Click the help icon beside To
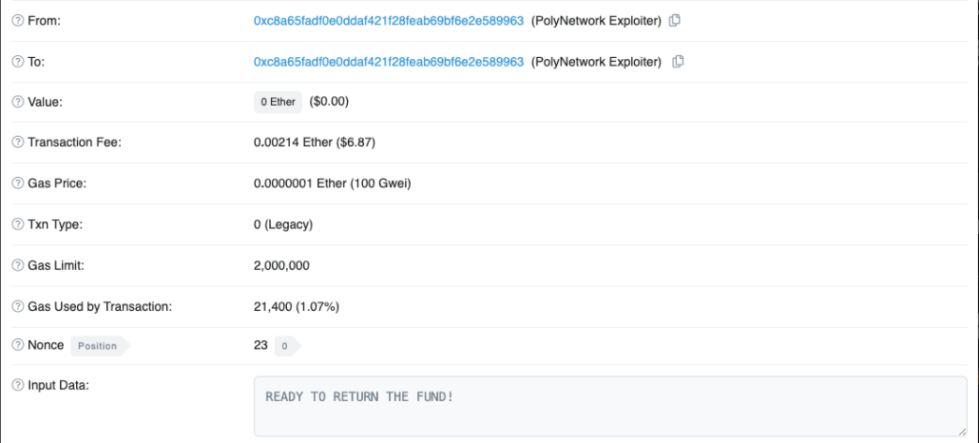 [17, 62]
